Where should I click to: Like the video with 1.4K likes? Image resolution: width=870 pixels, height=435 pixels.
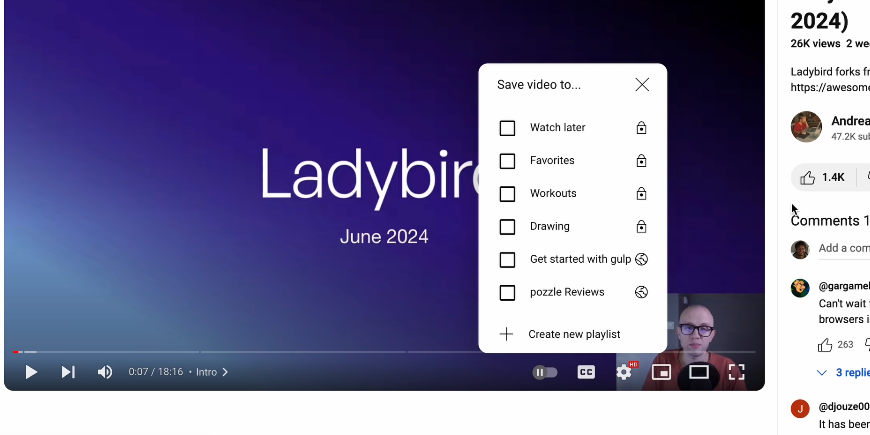coord(822,178)
